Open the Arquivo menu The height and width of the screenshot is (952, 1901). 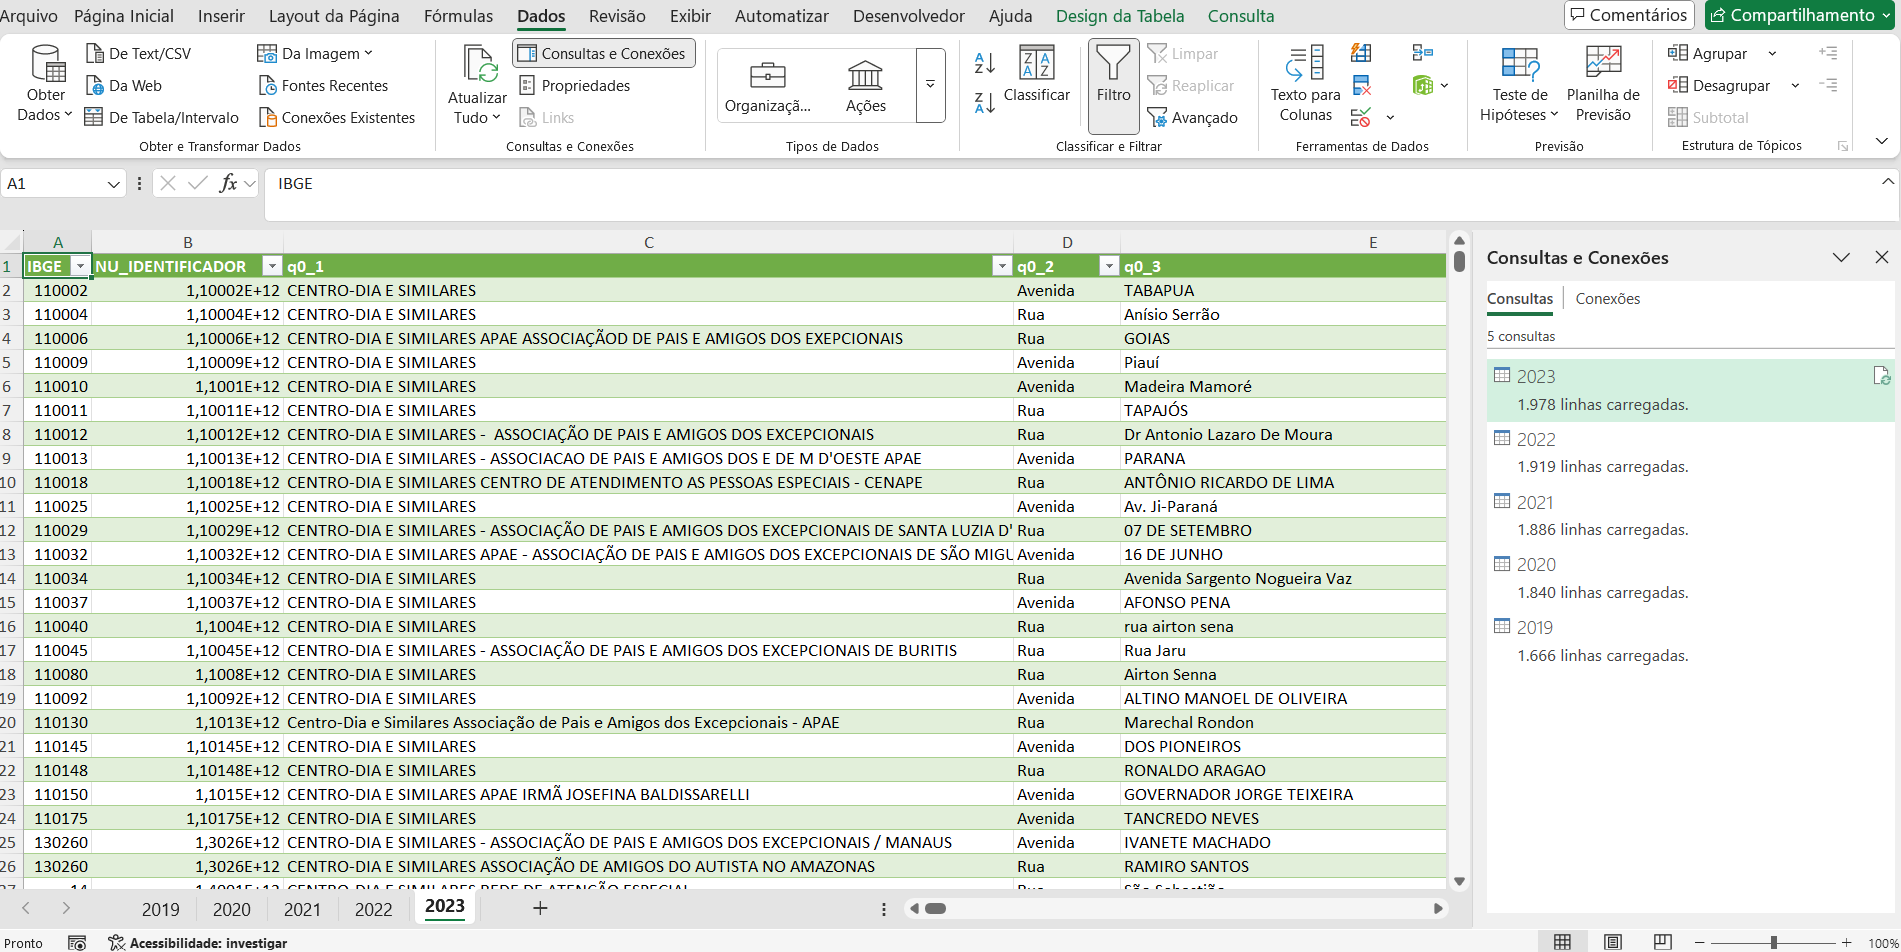click(x=29, y=16)
